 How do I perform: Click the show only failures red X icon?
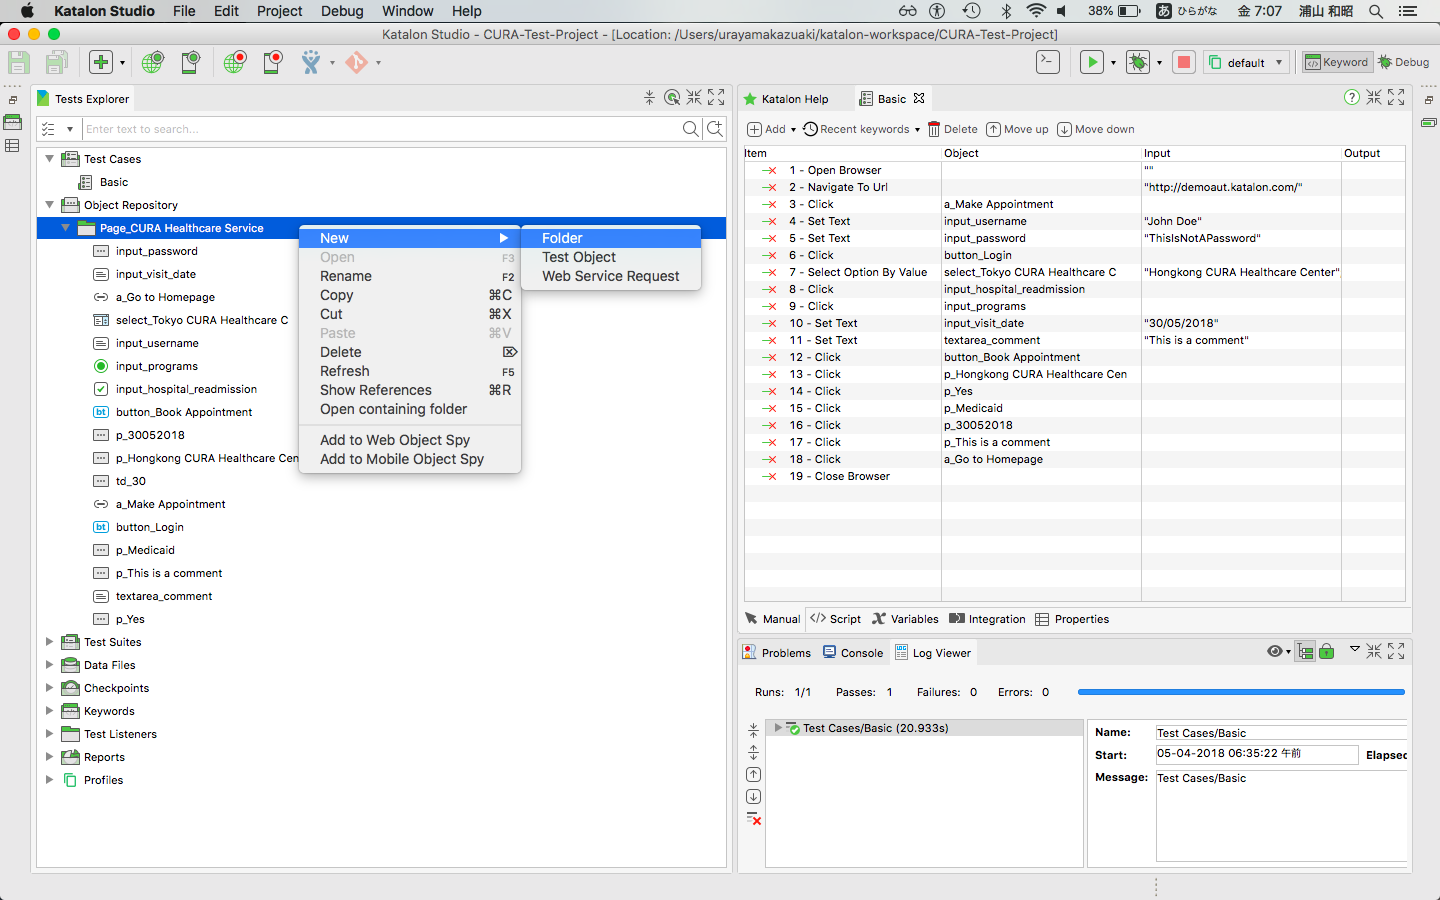[x=754, y=819]
